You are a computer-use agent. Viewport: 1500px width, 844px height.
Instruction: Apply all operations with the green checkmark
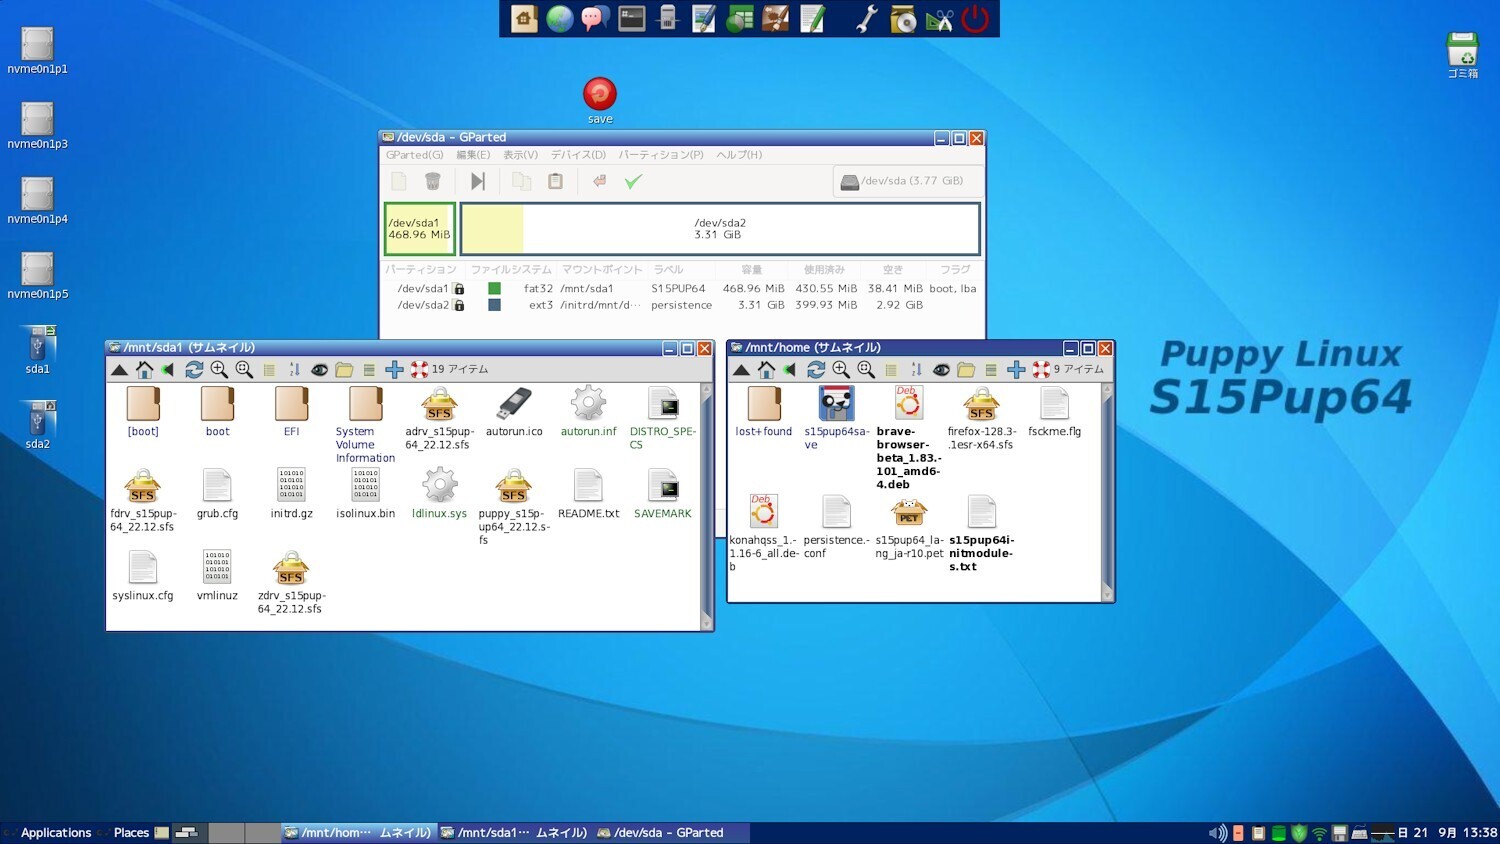click(633, 181)
